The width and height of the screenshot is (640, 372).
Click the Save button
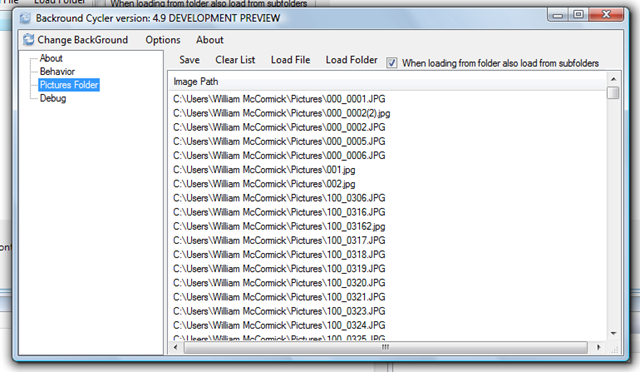tap(189, 60)
